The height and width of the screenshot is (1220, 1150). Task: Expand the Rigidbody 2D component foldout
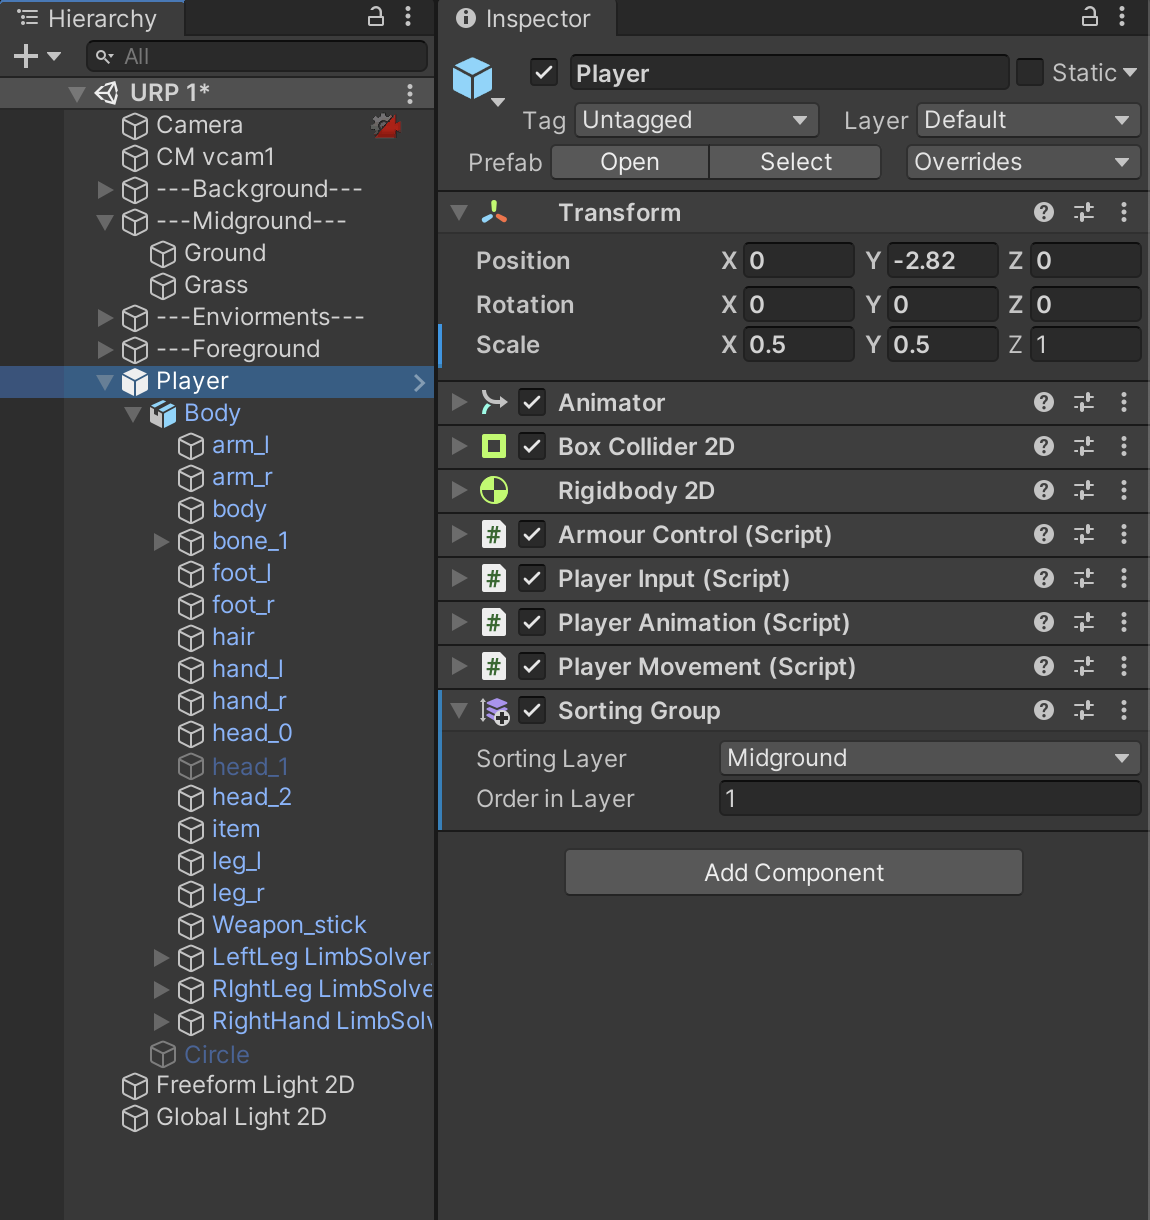(459, 490)
